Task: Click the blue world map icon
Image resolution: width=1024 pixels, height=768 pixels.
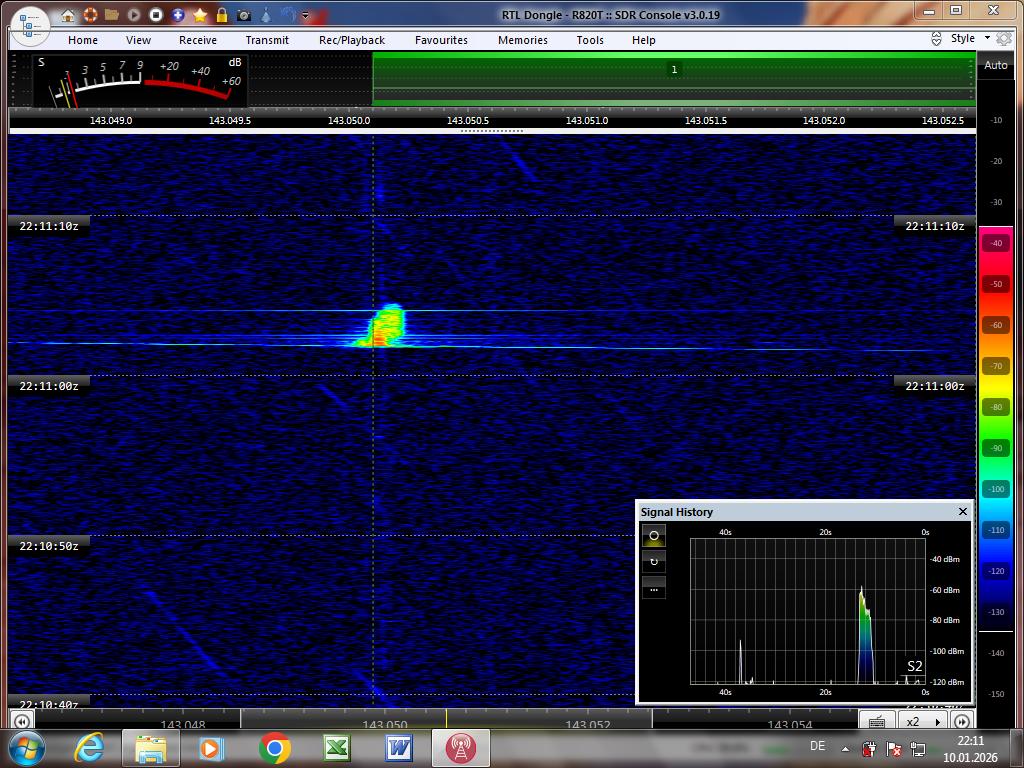Action: (x=288, y=14)
